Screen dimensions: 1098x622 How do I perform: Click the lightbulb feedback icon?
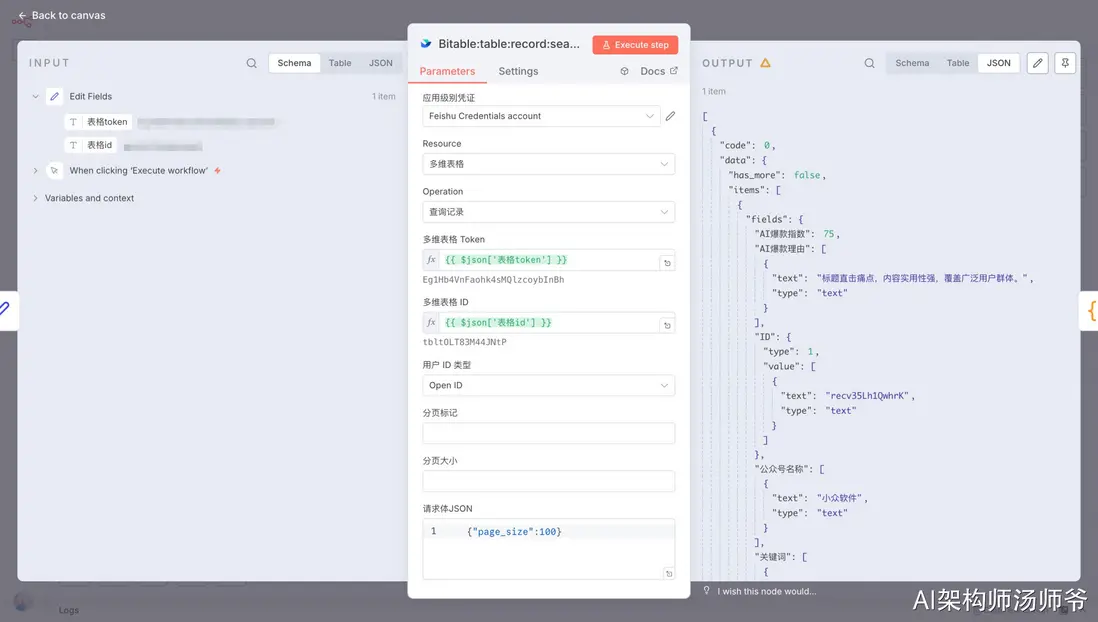pos(707,590)
